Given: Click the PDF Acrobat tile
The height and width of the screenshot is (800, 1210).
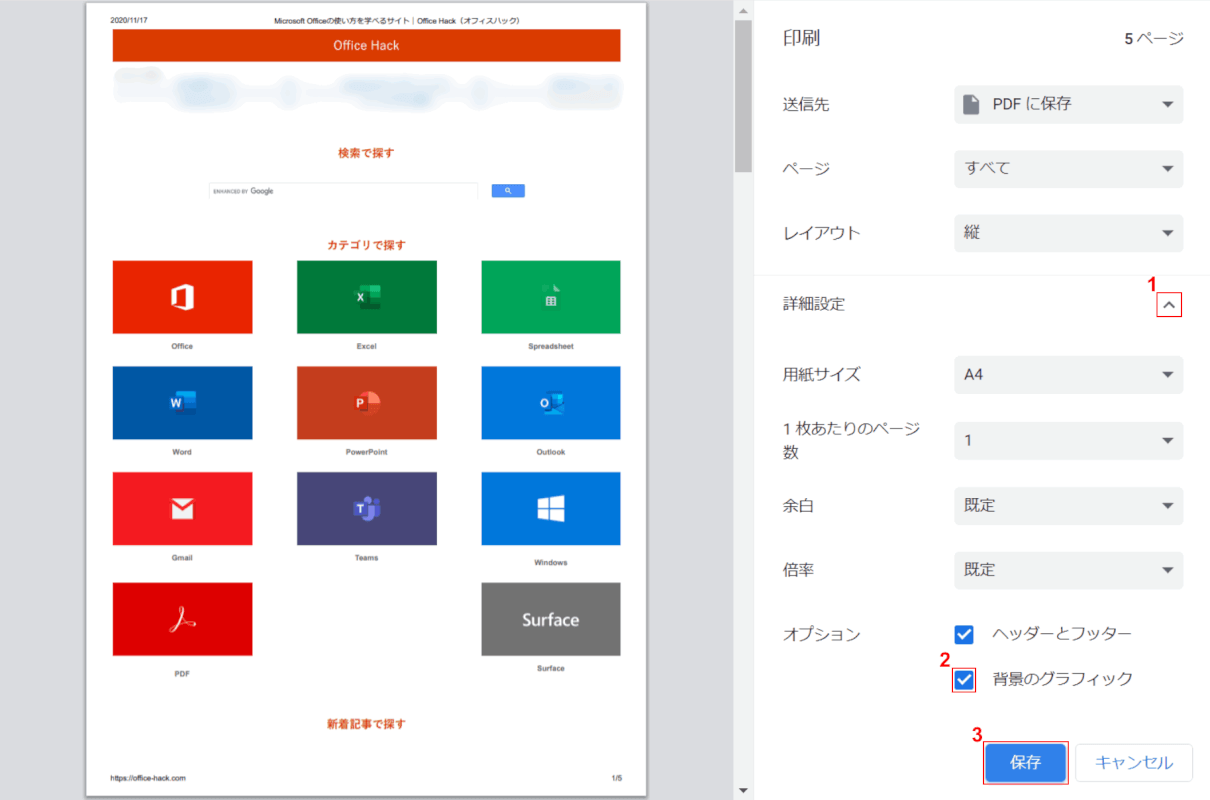Looking at the screenshot, I should (x=182, y=619).
